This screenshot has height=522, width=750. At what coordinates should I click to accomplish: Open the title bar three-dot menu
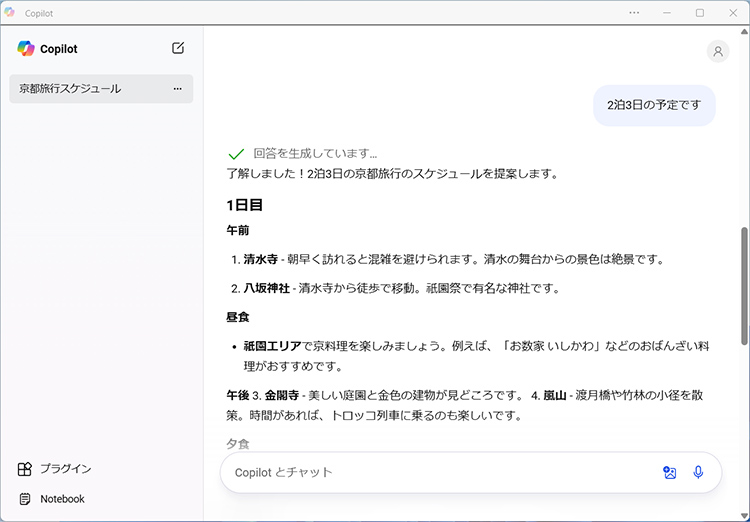point(634,12)
